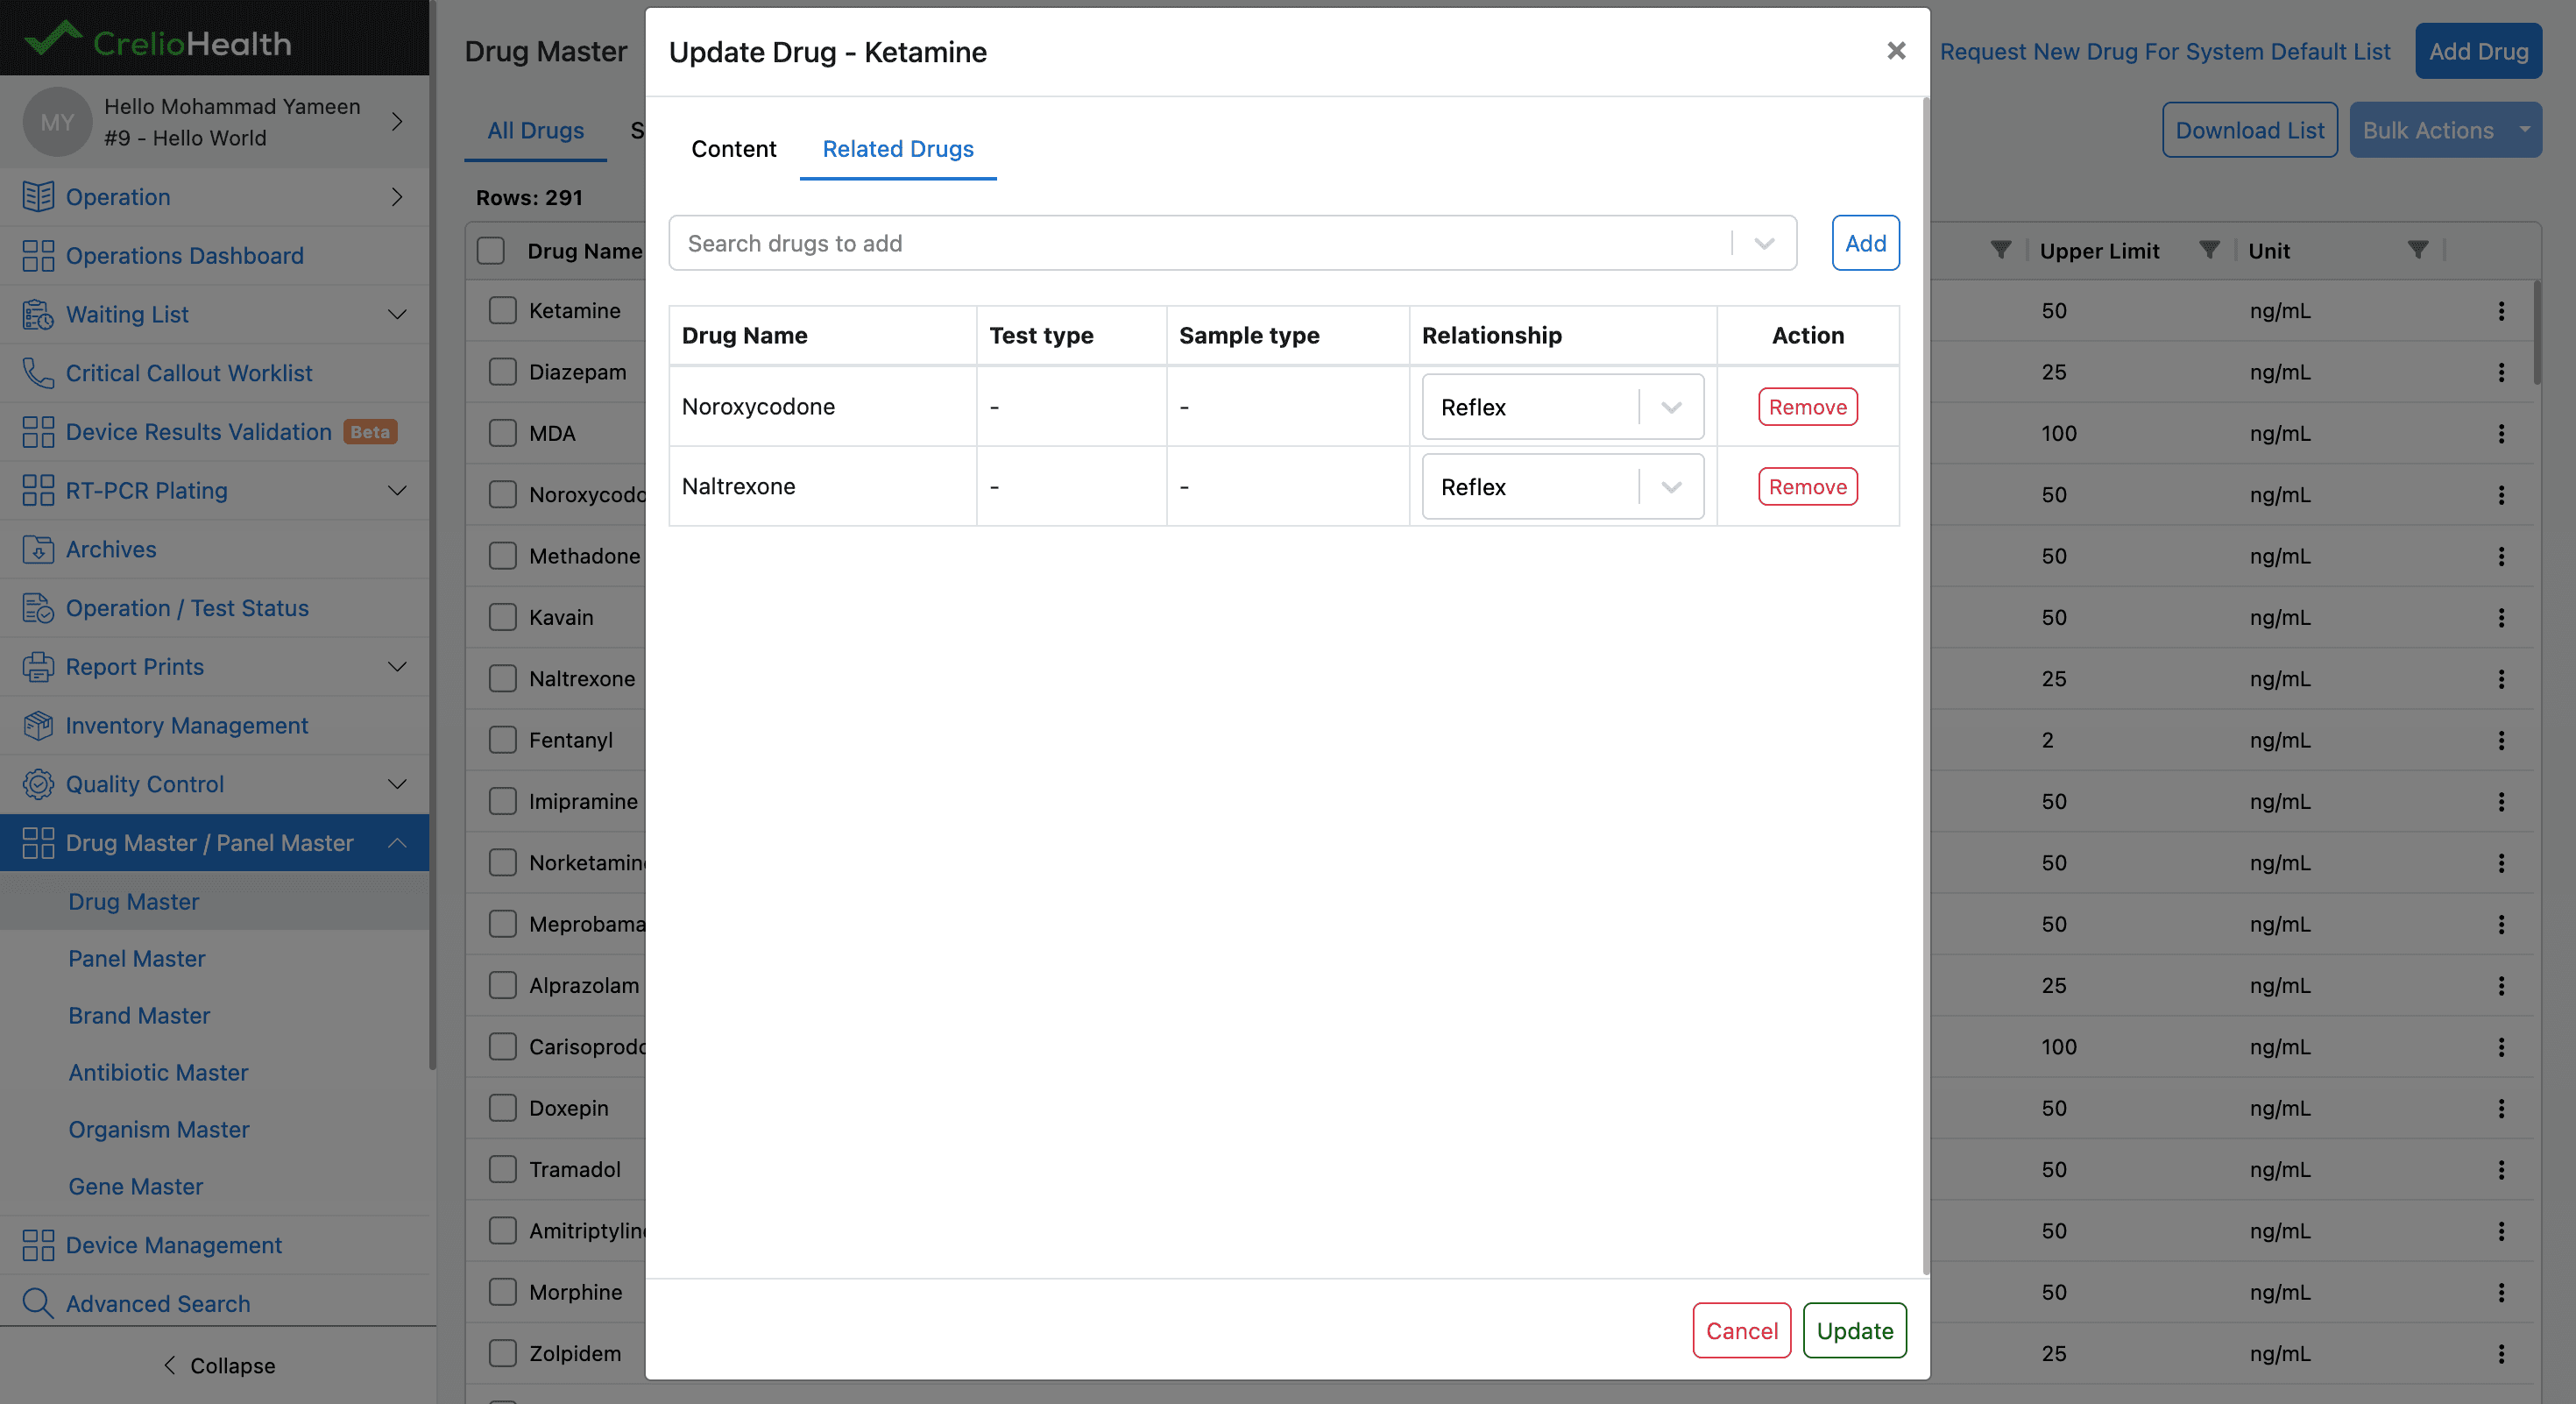Open the Bulk Actions dropdown
Viewport: 2576px width, 1404px height.
pos(2445,130)
